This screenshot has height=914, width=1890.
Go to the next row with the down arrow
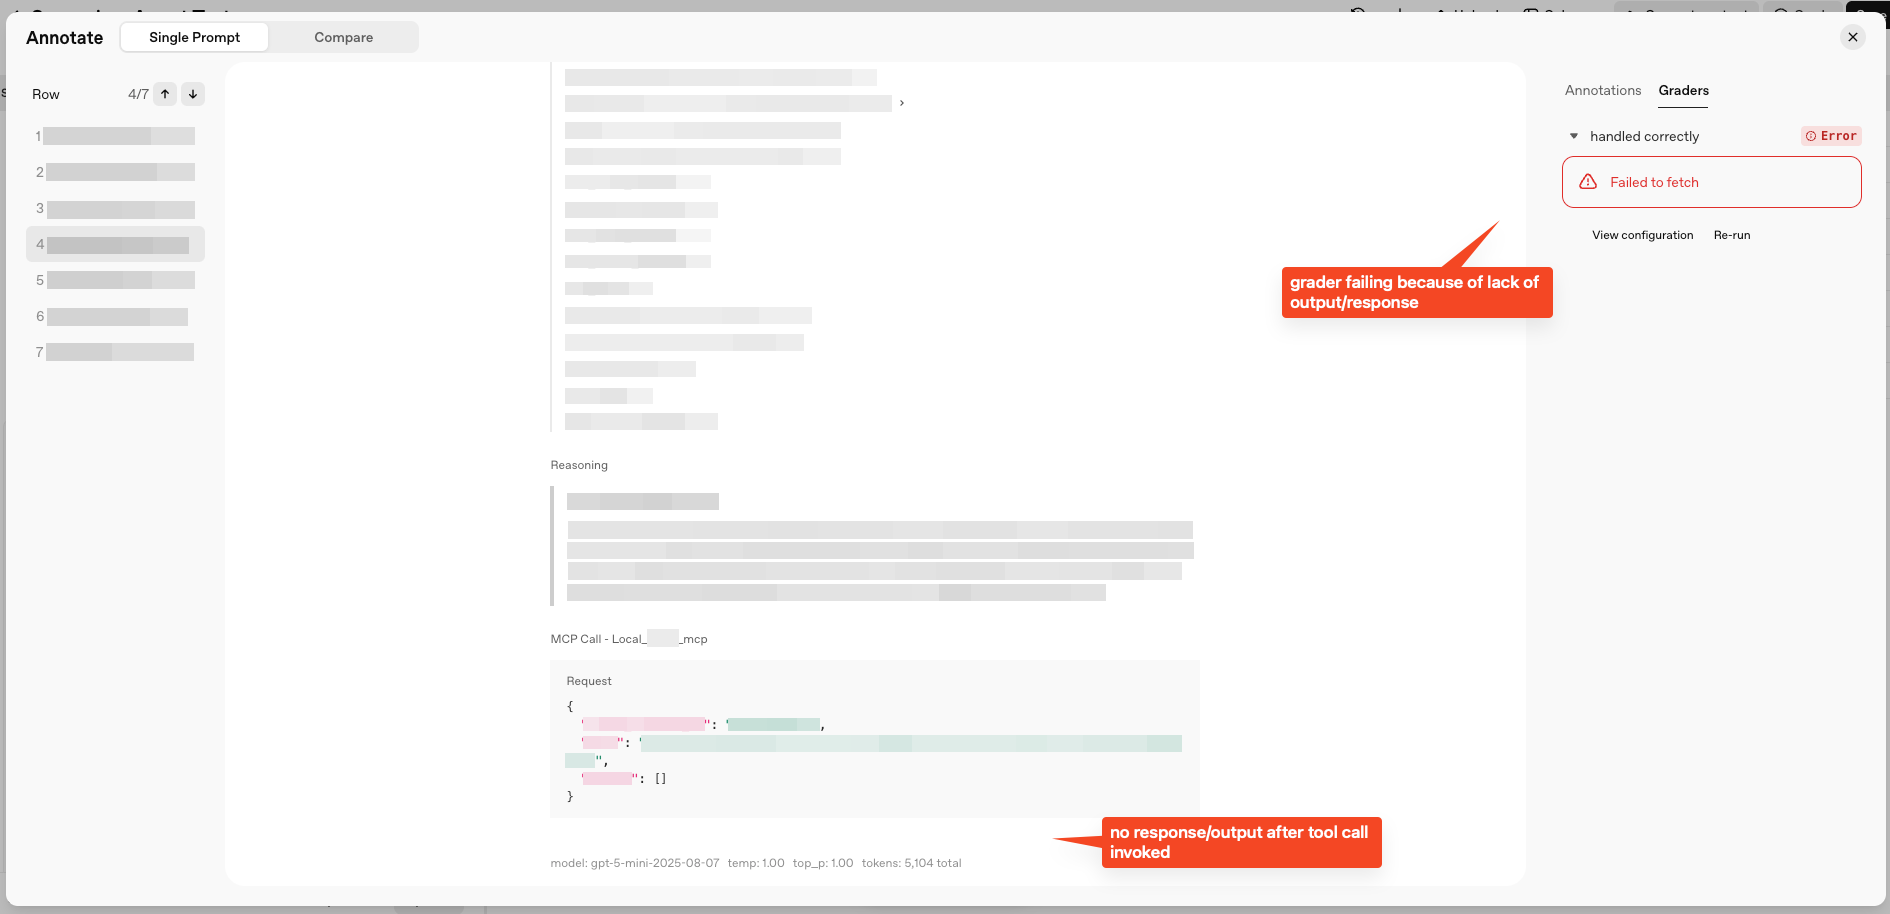(x=193, y=94)
